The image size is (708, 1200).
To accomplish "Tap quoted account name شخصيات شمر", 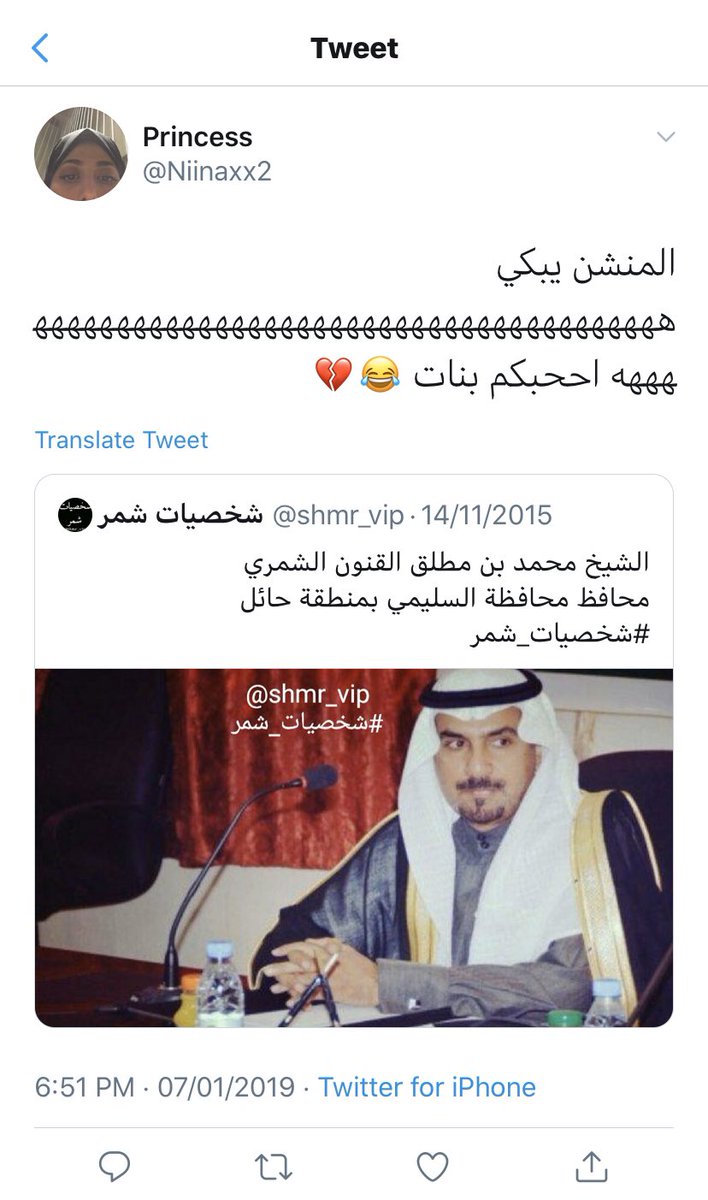I will [181, 516].
